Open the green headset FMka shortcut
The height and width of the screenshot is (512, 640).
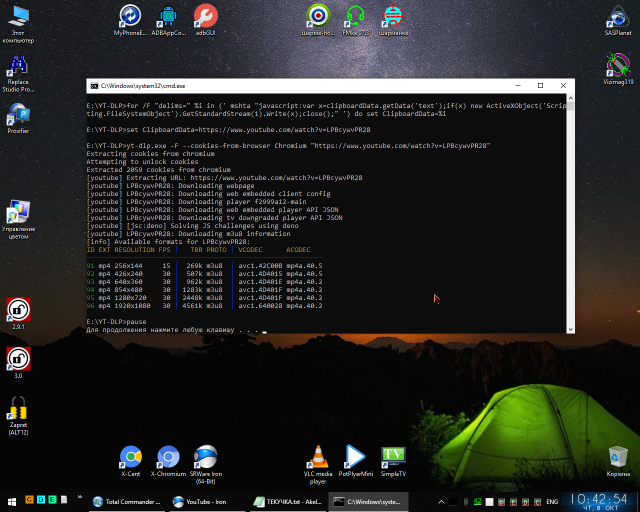(356, 20)
